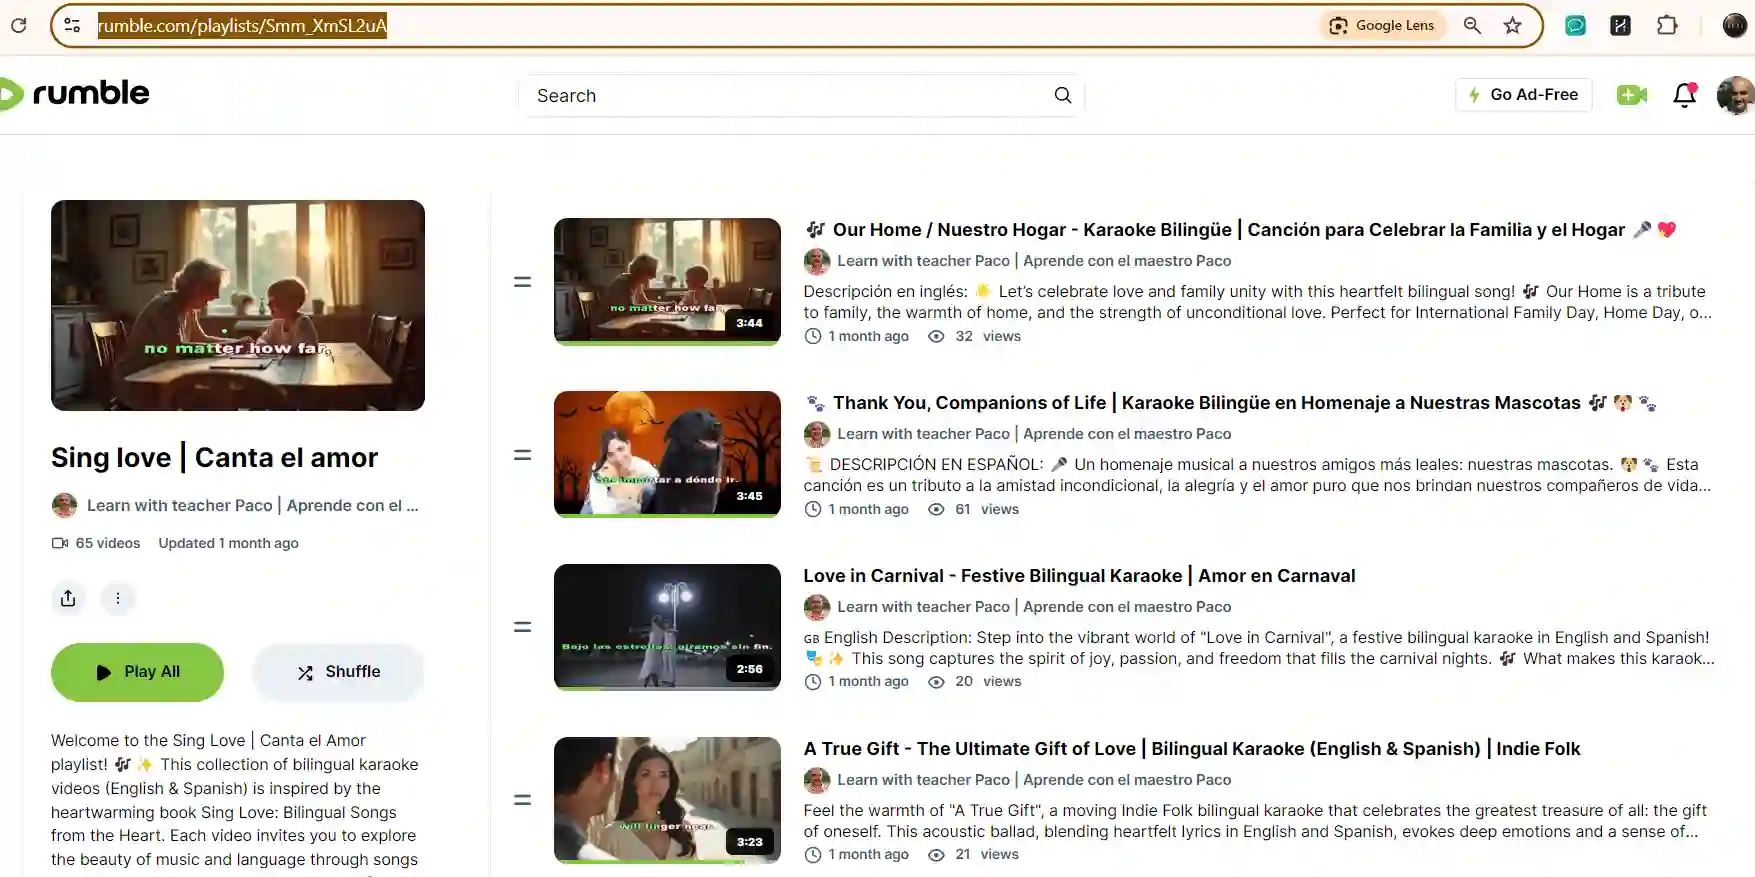Click the 3:44 duration badge

tap(749, 323)
